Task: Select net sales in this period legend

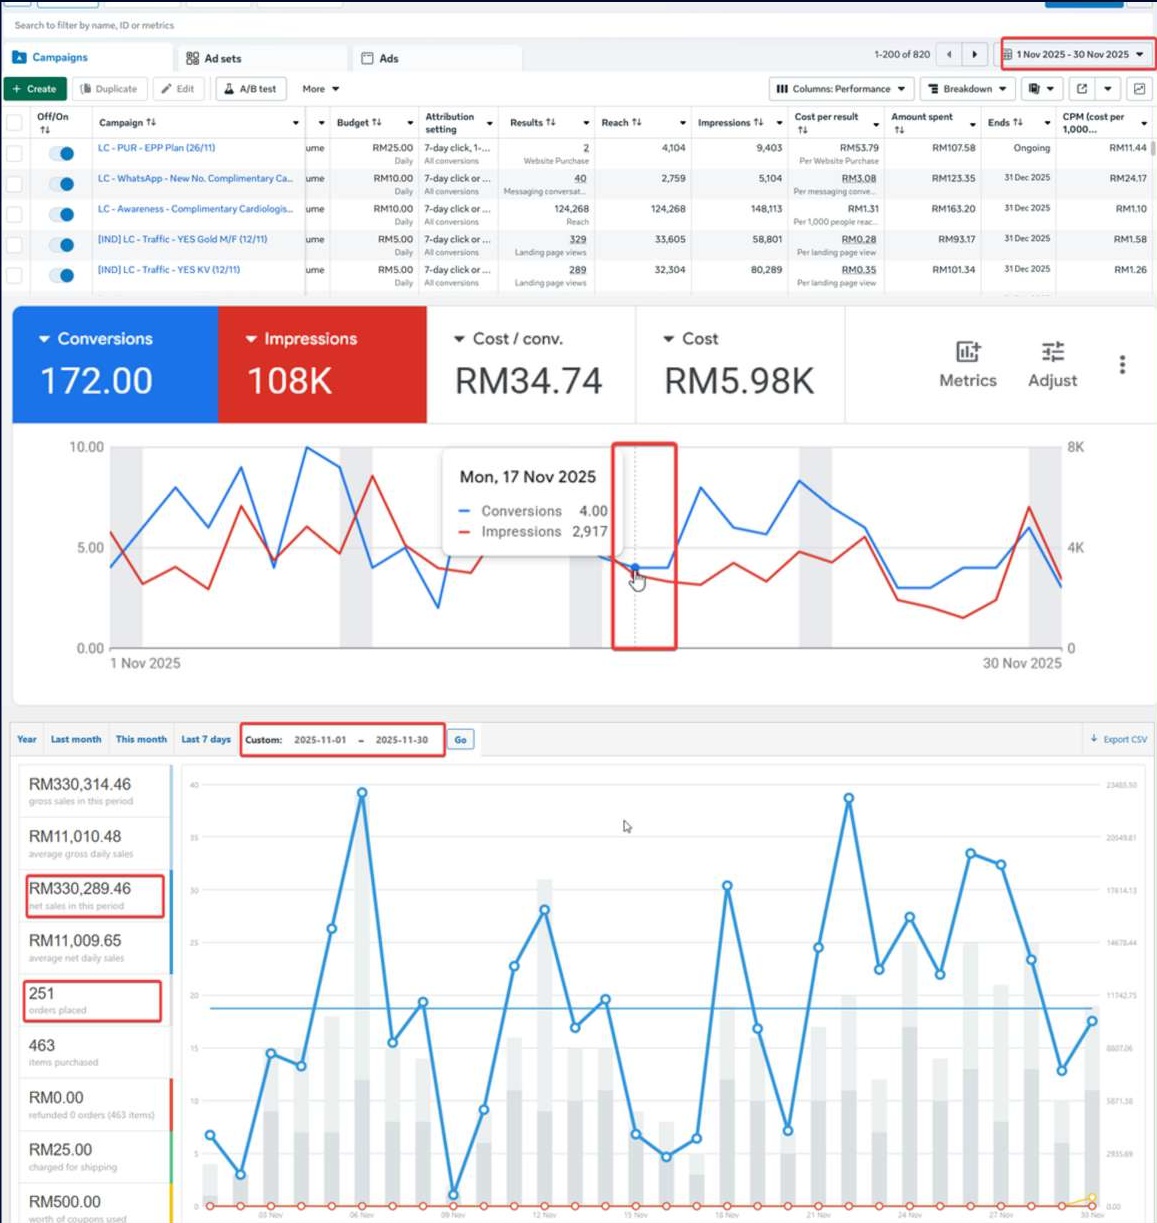Action: click(94, 895)
